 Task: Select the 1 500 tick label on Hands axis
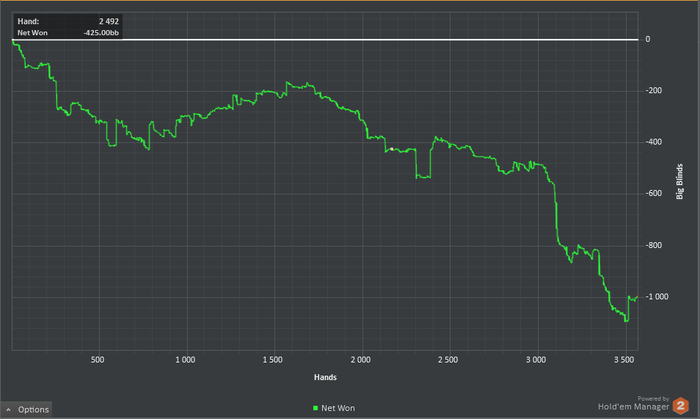pyautogui.click(x=272, y=360)
